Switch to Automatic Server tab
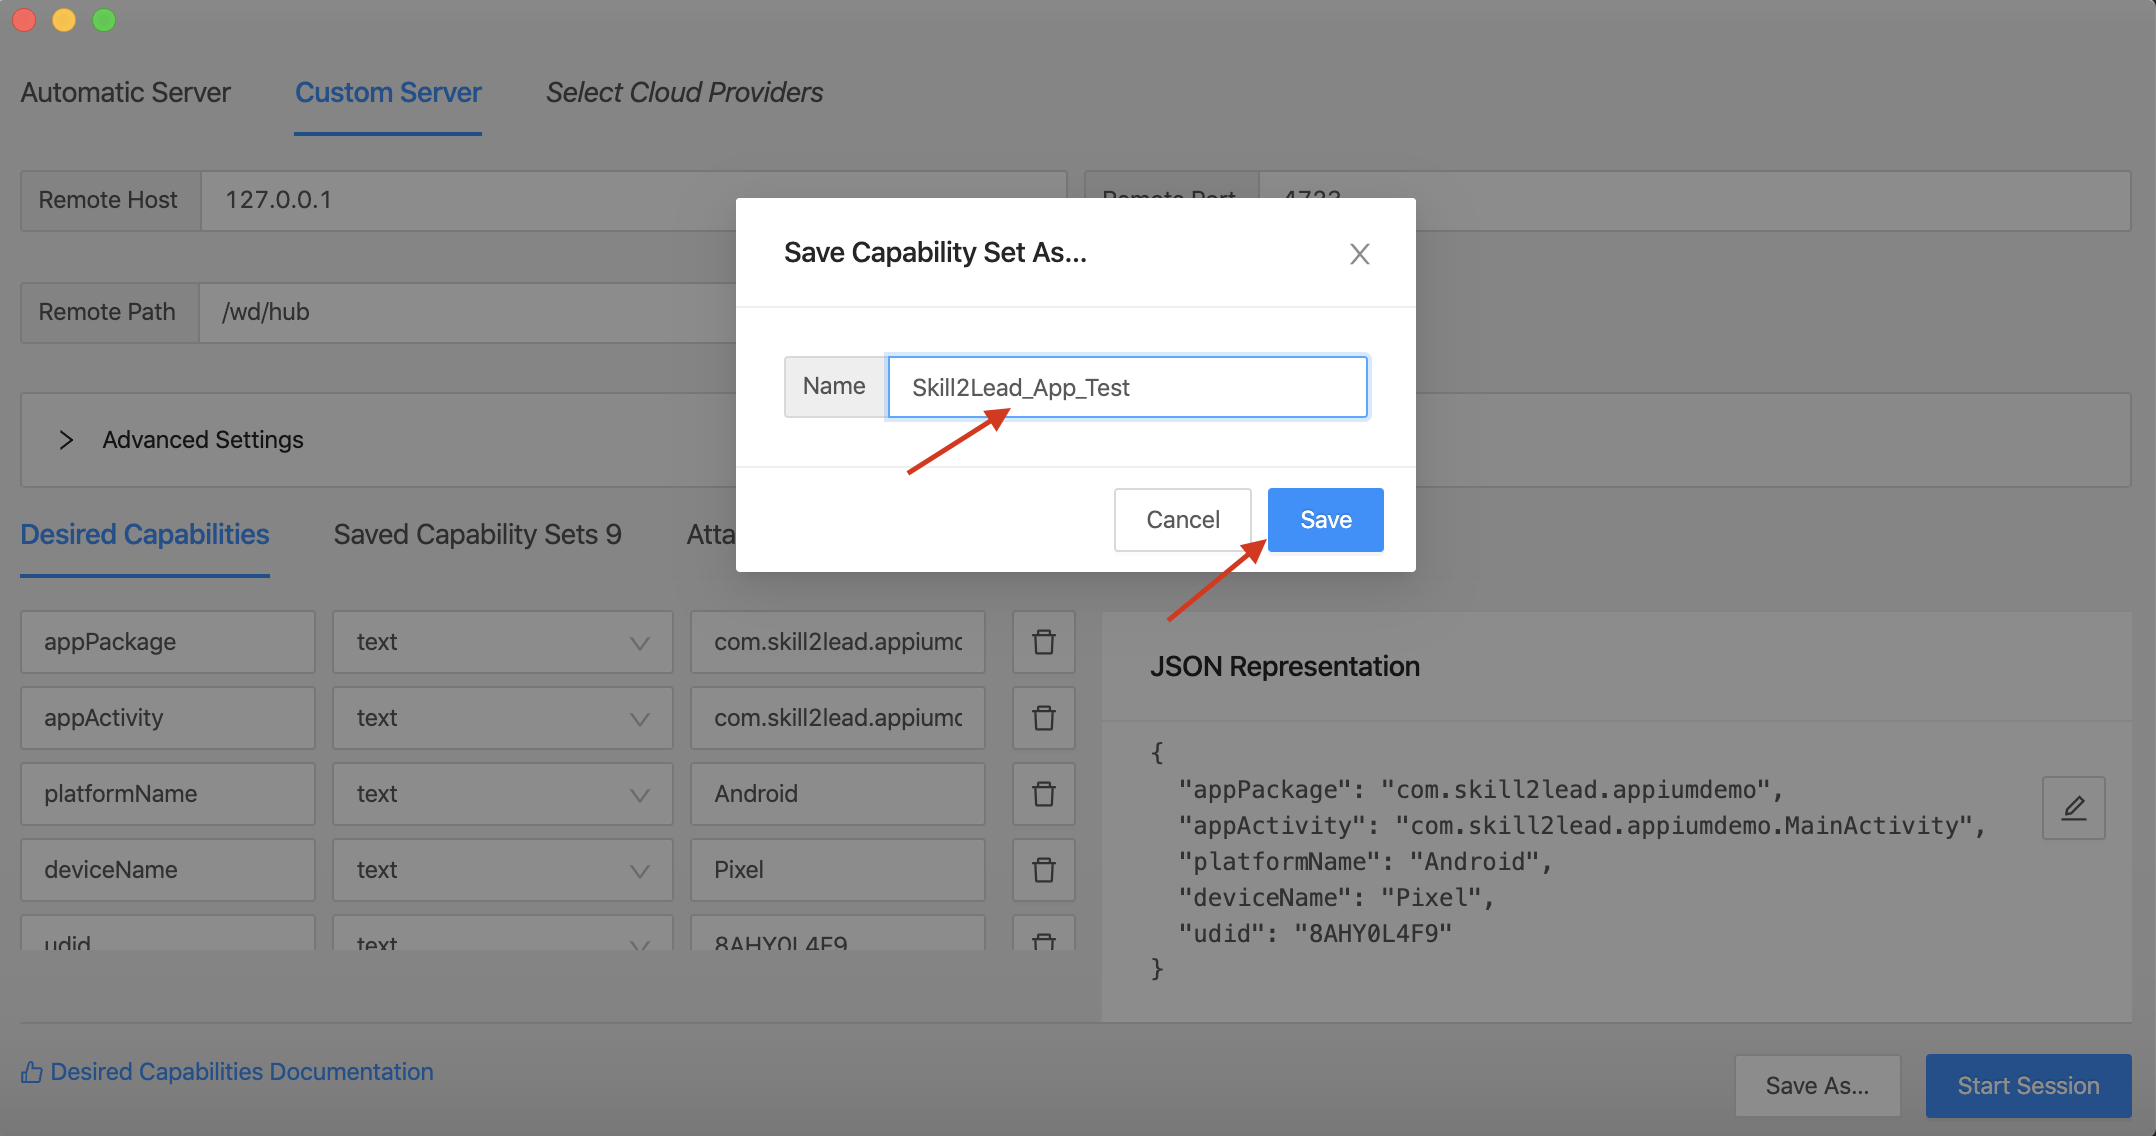 point(126,93)
